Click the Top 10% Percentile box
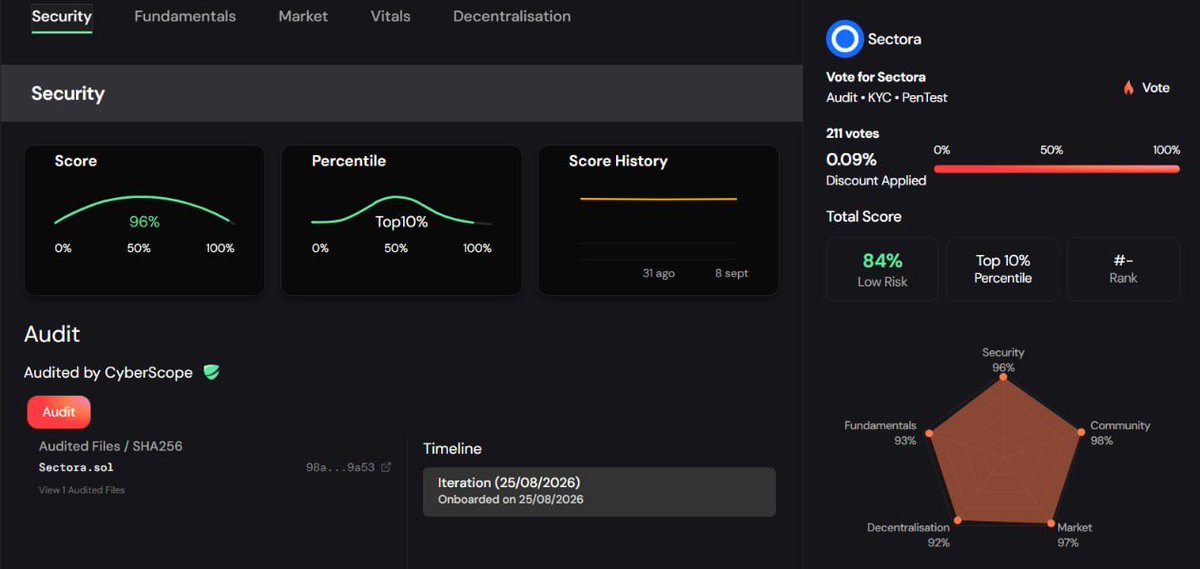This screenshot has height=569, width=1200. (x=1003, y=269)
